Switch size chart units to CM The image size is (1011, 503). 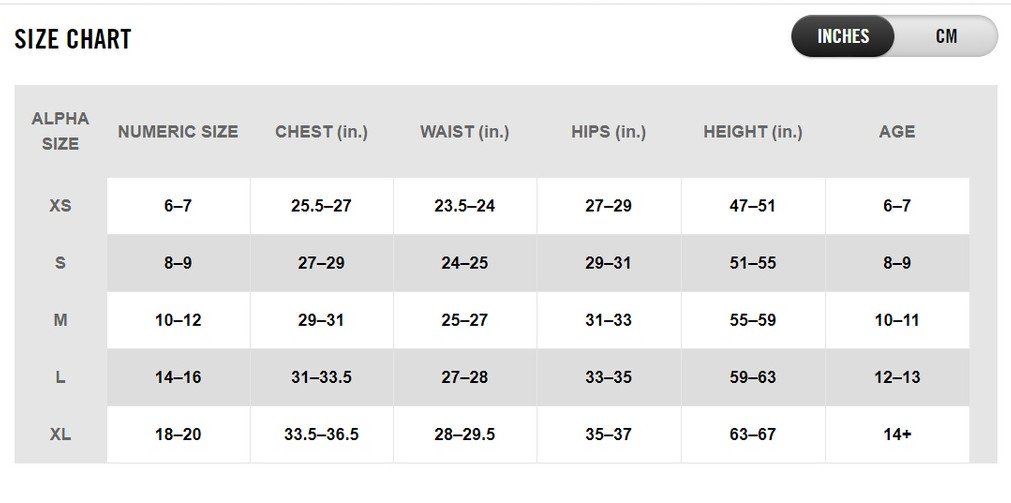point(946,37)
